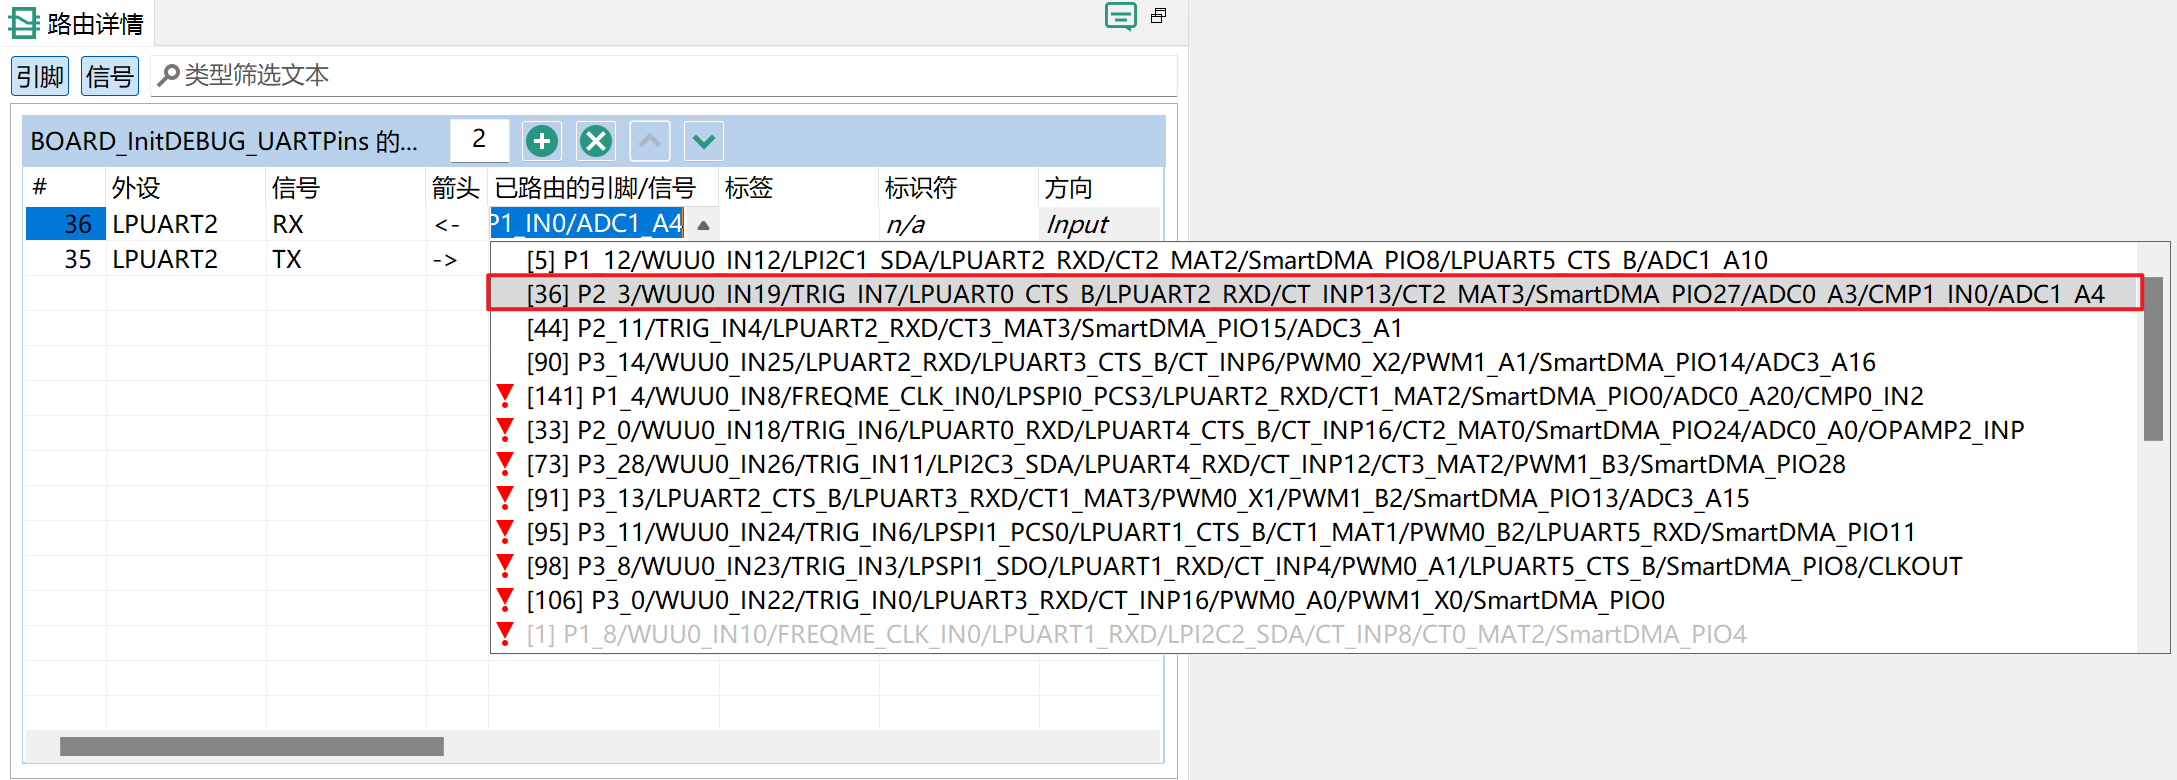Click the red warning icon beside pin 141
The image size is (2177, 780).
click(x=505, y=396)
